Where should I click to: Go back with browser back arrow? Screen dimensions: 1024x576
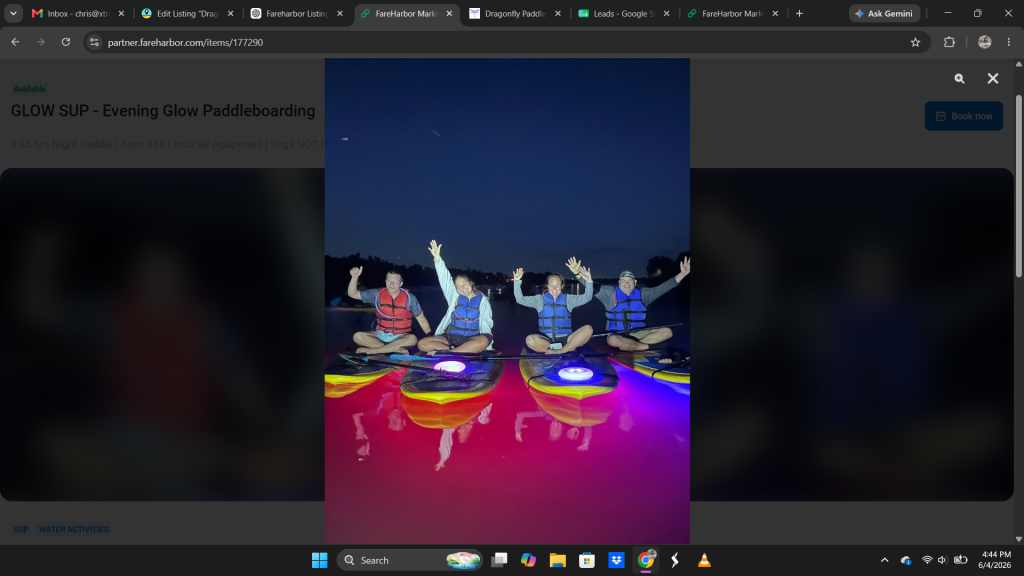tap(15, 42)
